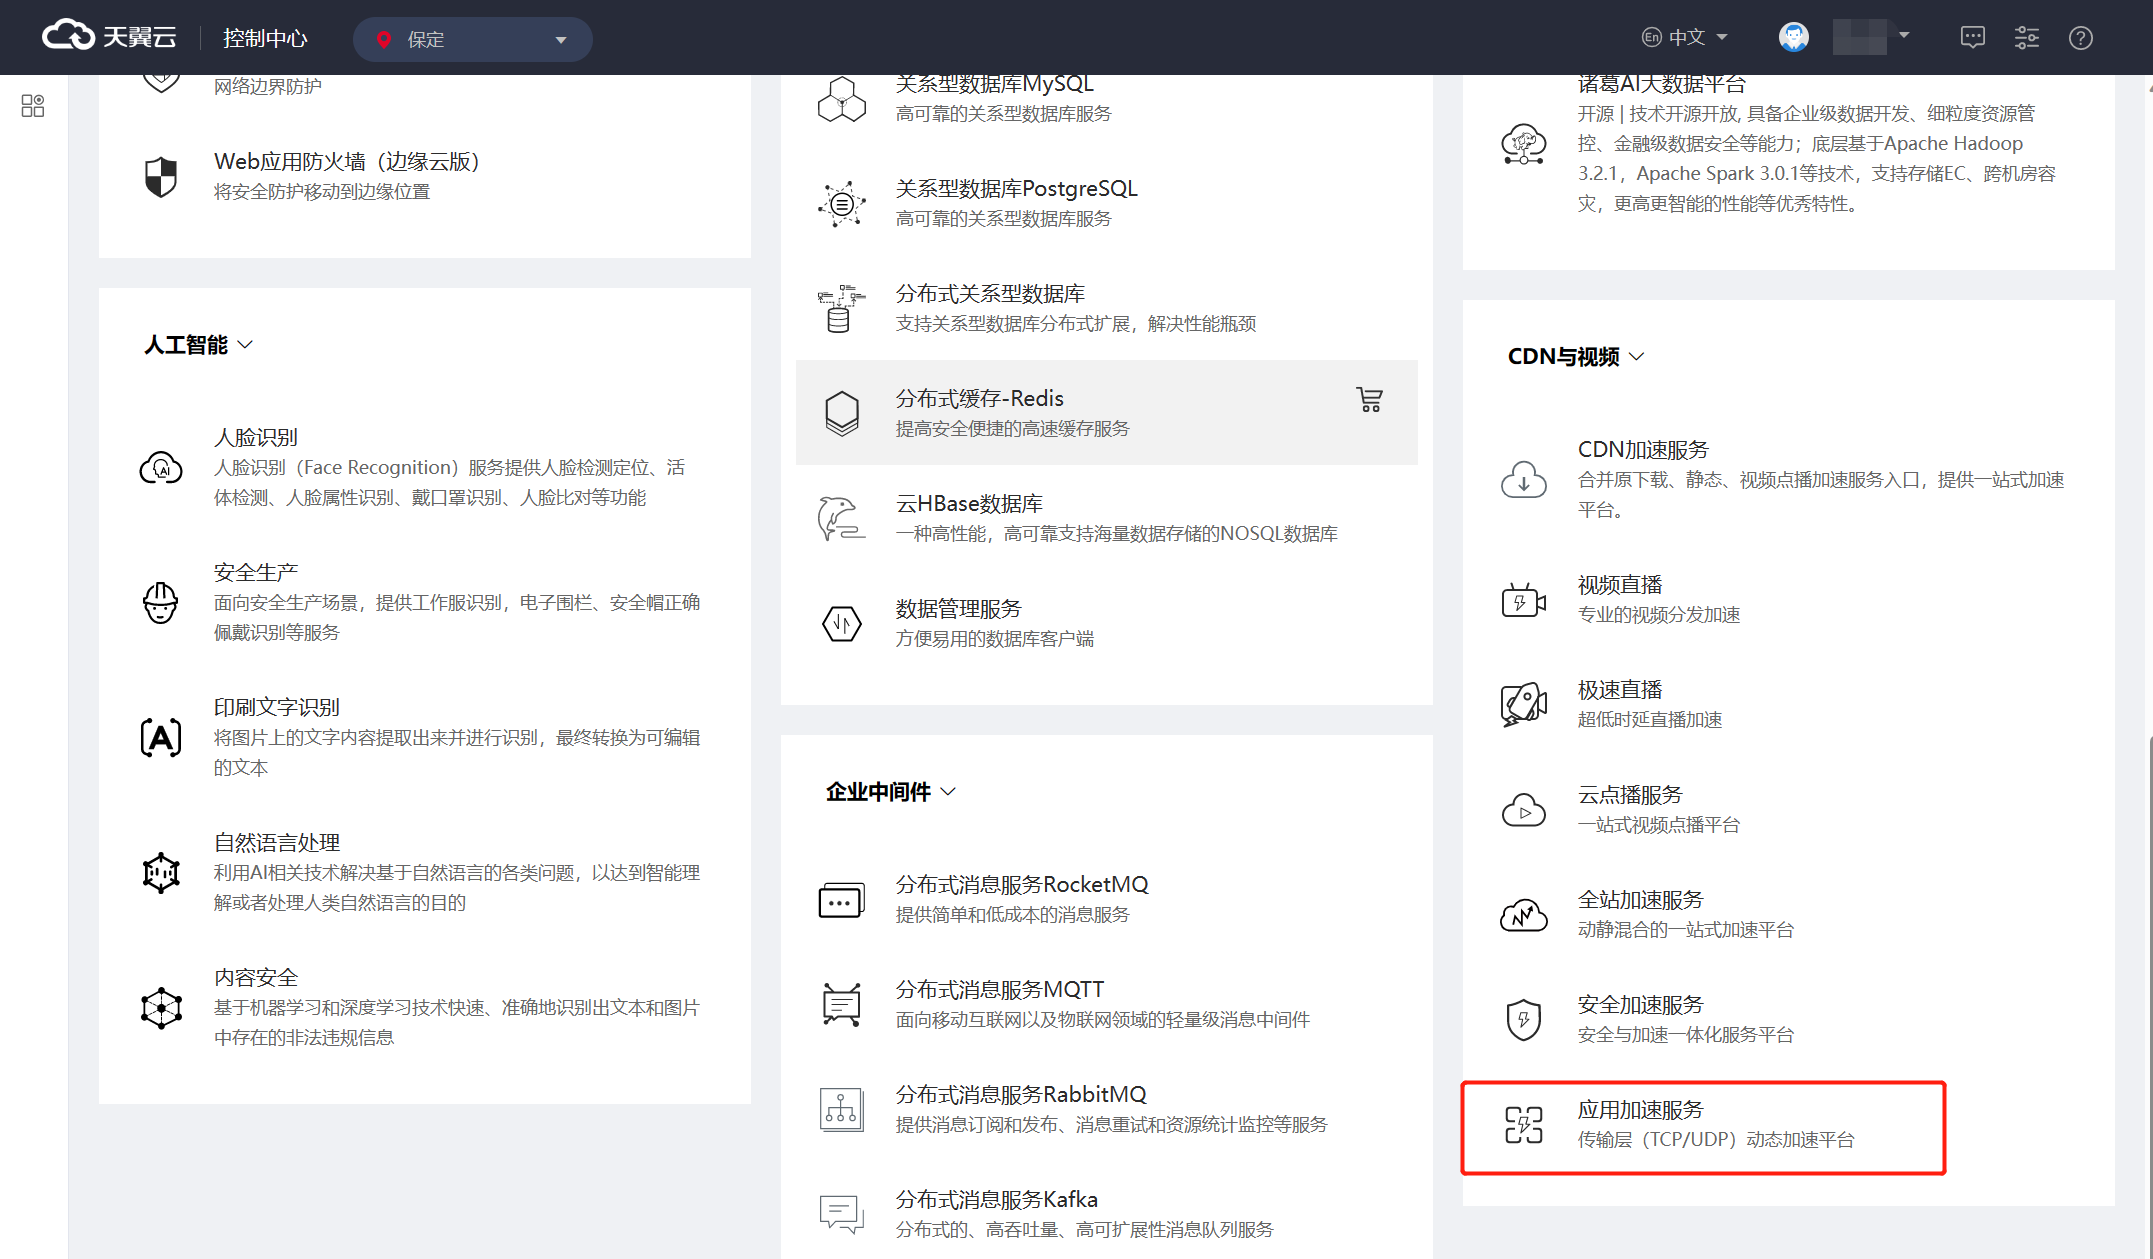The height and width of the screenshot is (1259, 2153).
Task: Click the 应用加速服务 icon
Action: [x=1524, y=1124]
